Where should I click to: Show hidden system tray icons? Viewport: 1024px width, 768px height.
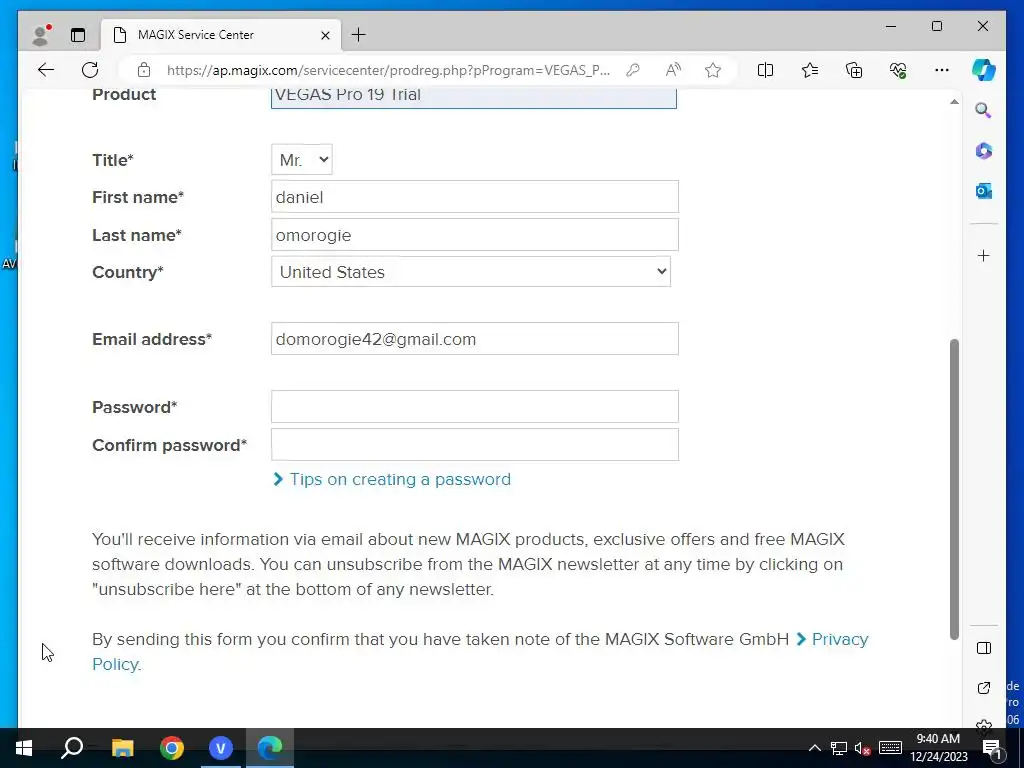point(814,748)
